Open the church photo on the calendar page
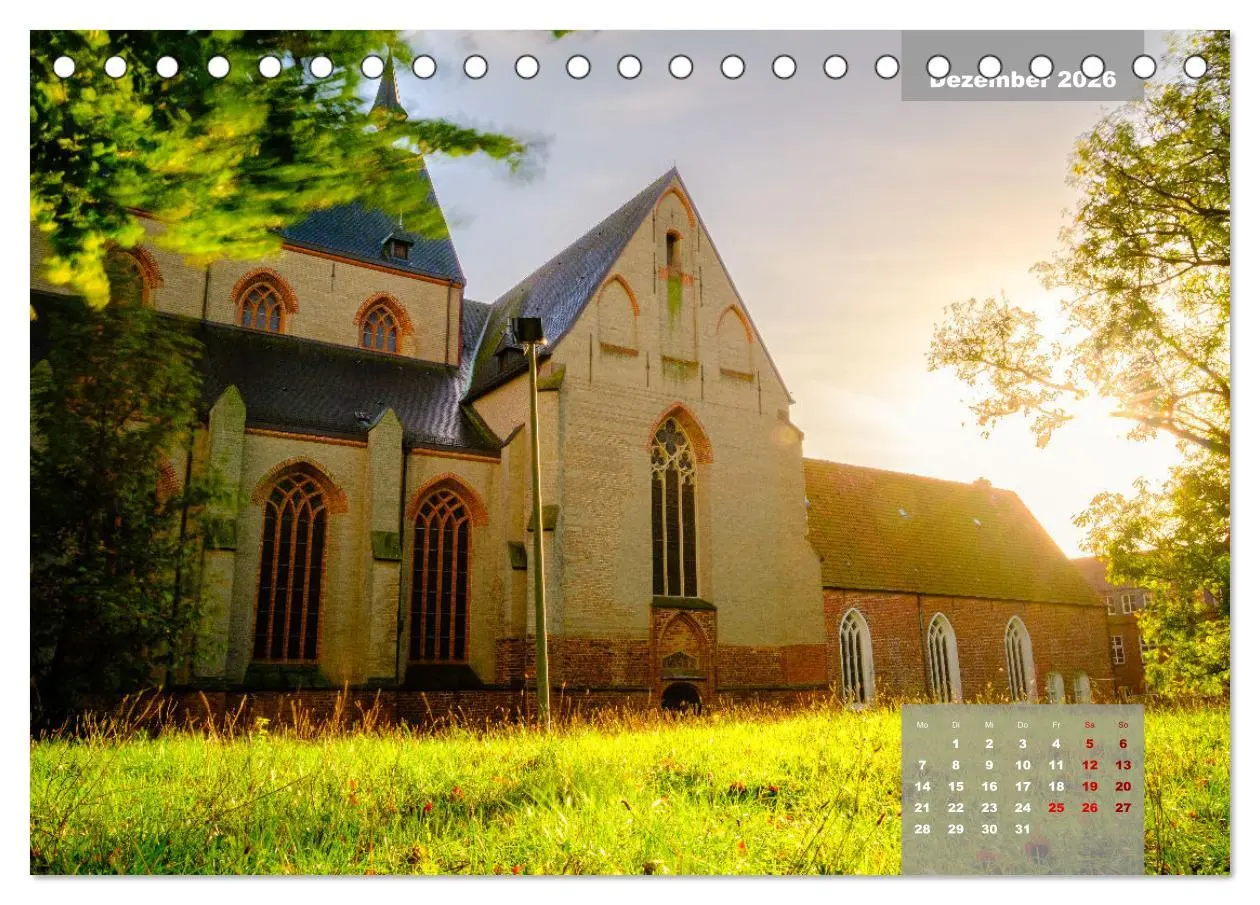 tap(630, 452)
